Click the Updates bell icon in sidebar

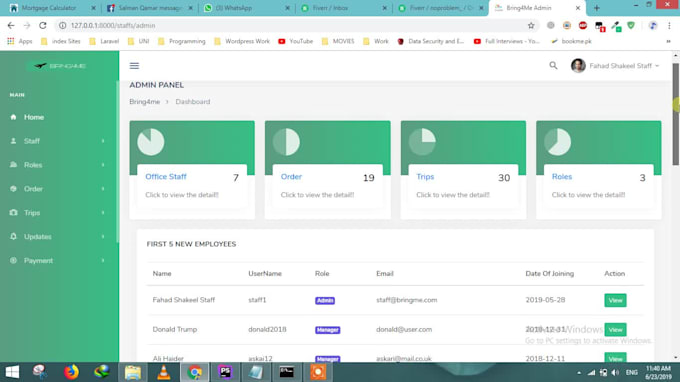coord(13,236)
